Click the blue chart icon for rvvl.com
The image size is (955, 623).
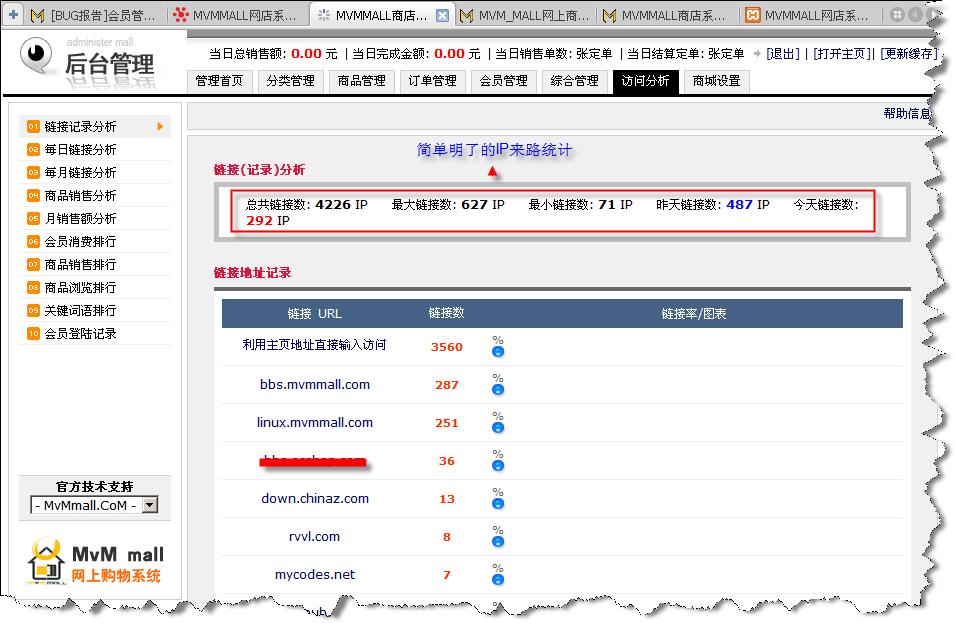(x=498, y=541)
